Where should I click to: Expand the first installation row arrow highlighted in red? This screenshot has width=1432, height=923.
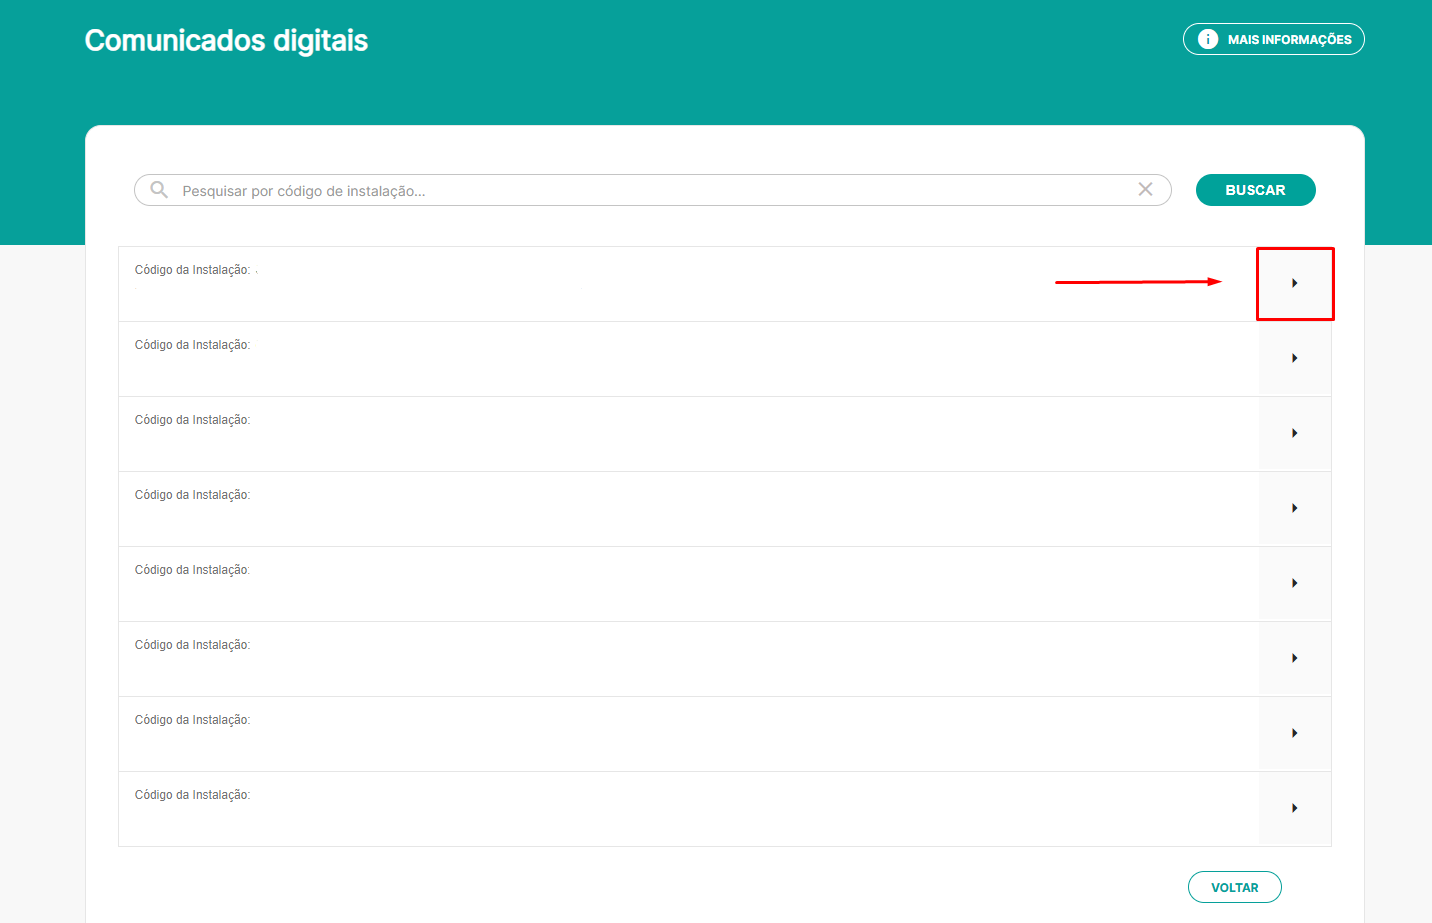click(1294, 284)
